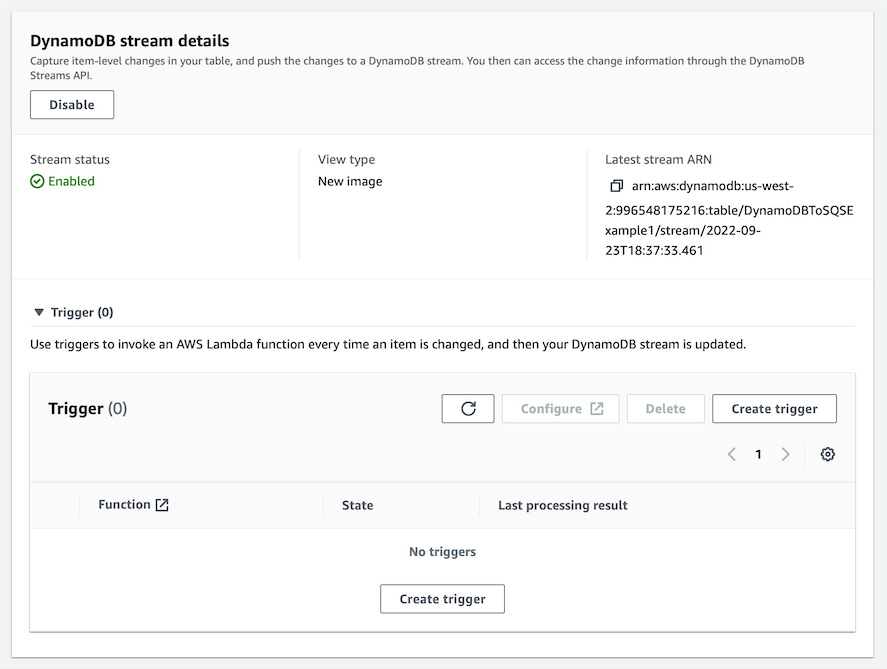Image resolution: width=887 pixels, height=669 pixels.
Task: Go to next page of triggers
Action: pyautogui.click(x=786, y=454)
